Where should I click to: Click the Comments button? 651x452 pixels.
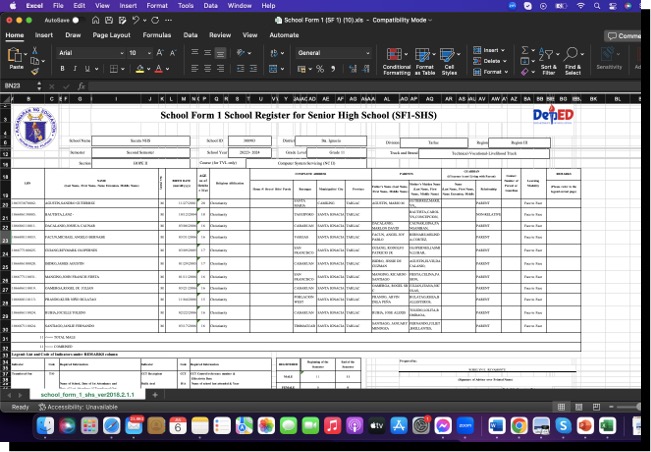(x=623, y=36)
